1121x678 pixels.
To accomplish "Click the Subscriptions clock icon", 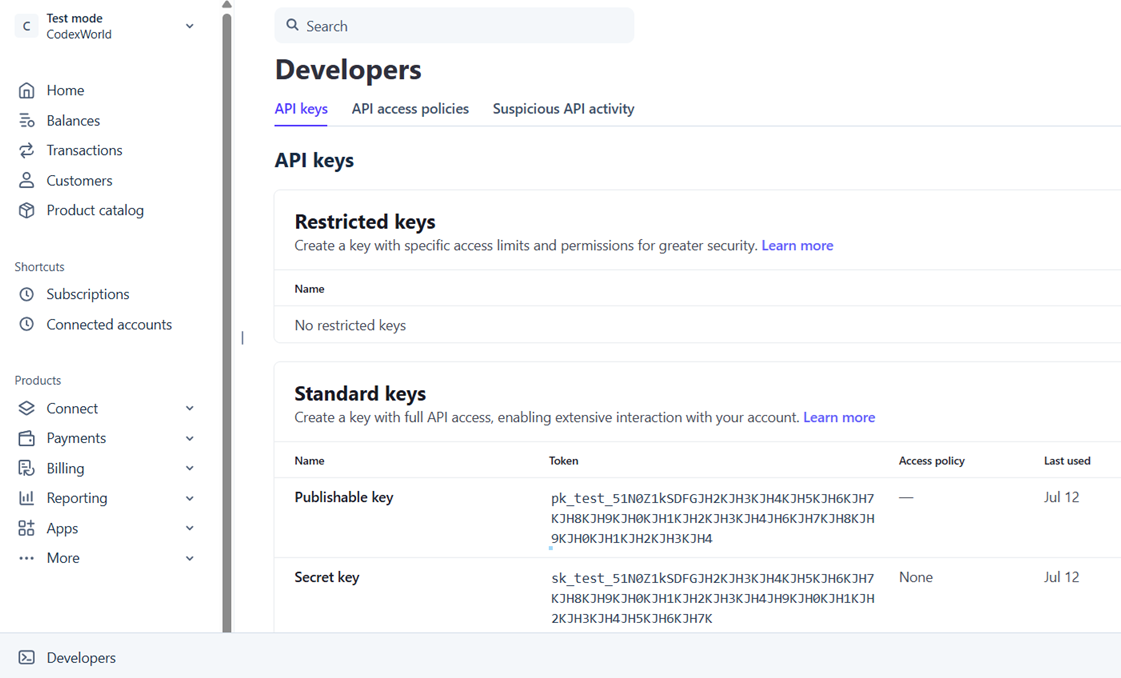I will [x=26, y=294].
